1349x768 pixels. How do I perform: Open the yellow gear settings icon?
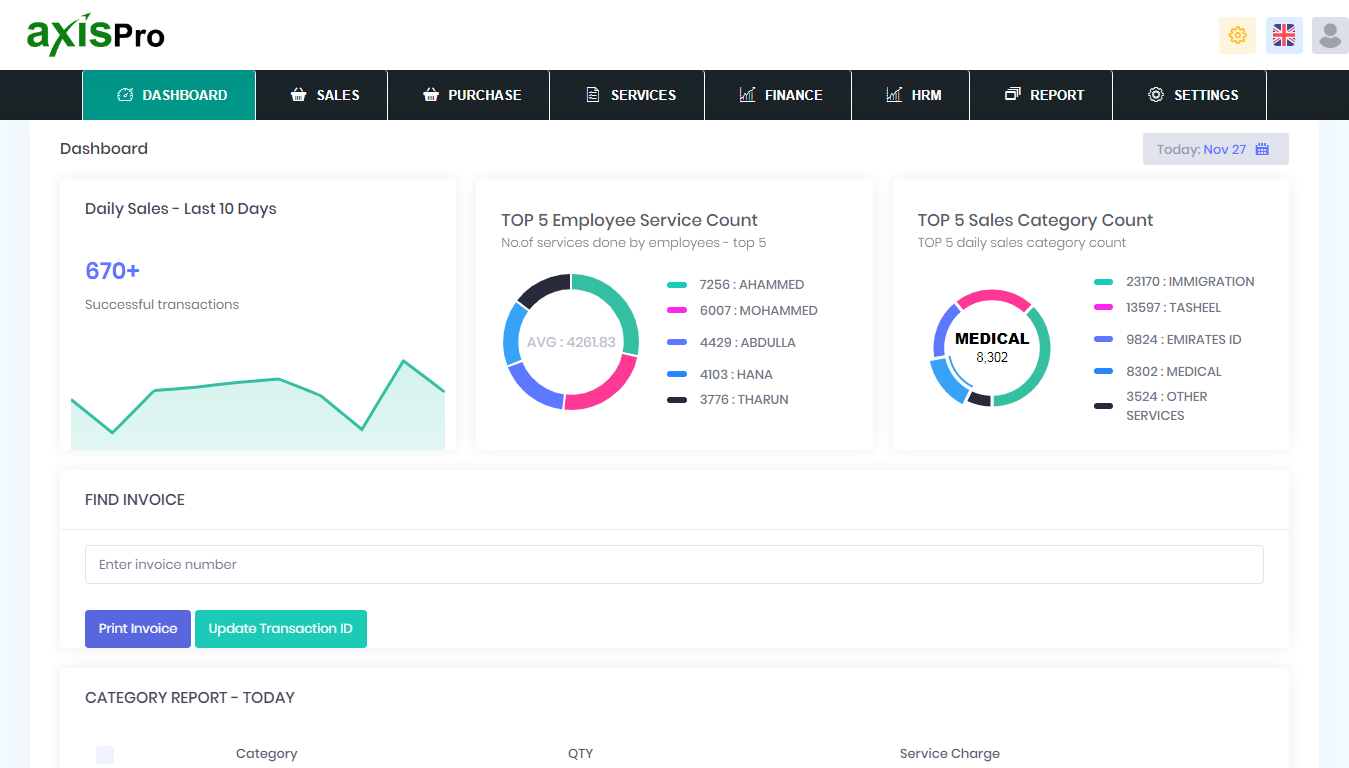tap(1237, 35)
